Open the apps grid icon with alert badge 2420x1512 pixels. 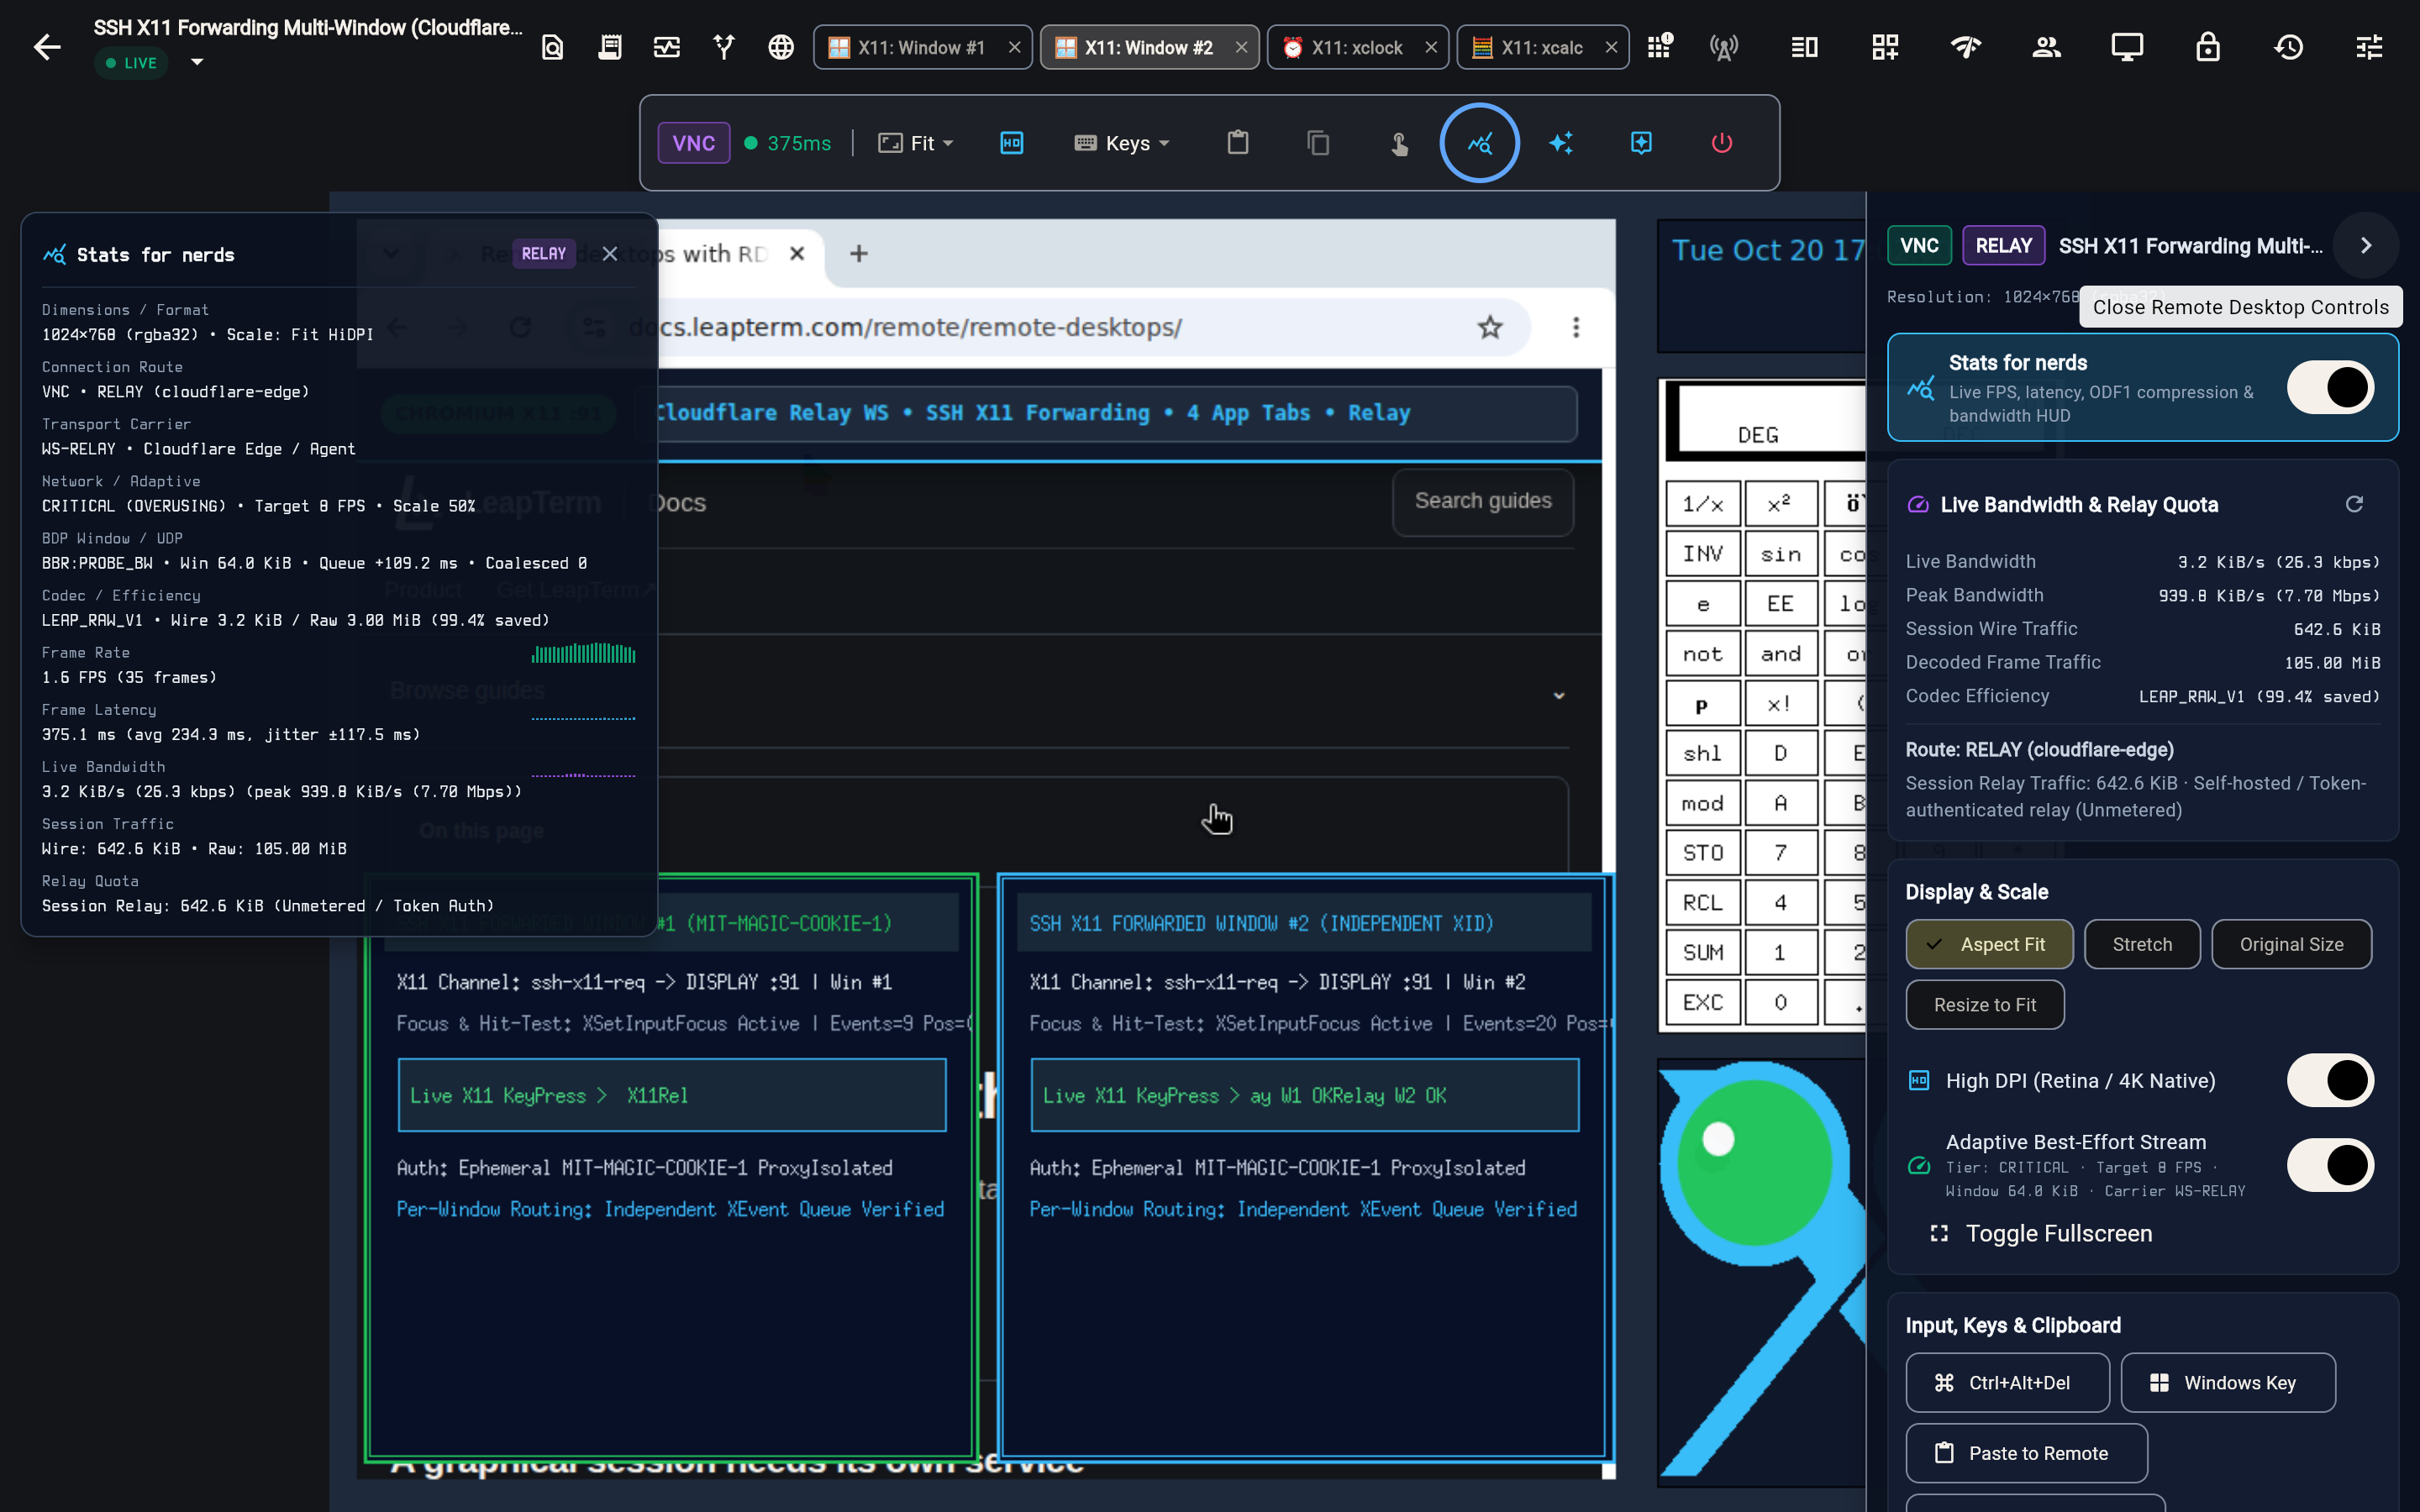(1660, 47)
